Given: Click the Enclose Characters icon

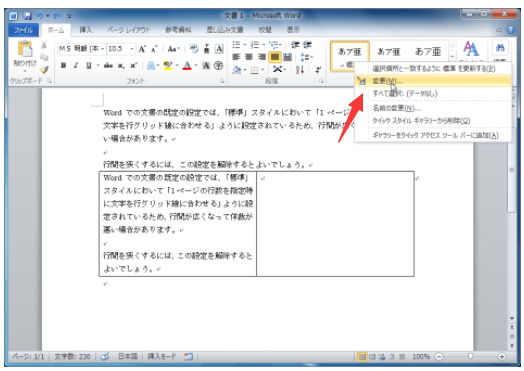Looking at the screenshot, I should click(x=219, y=66).
